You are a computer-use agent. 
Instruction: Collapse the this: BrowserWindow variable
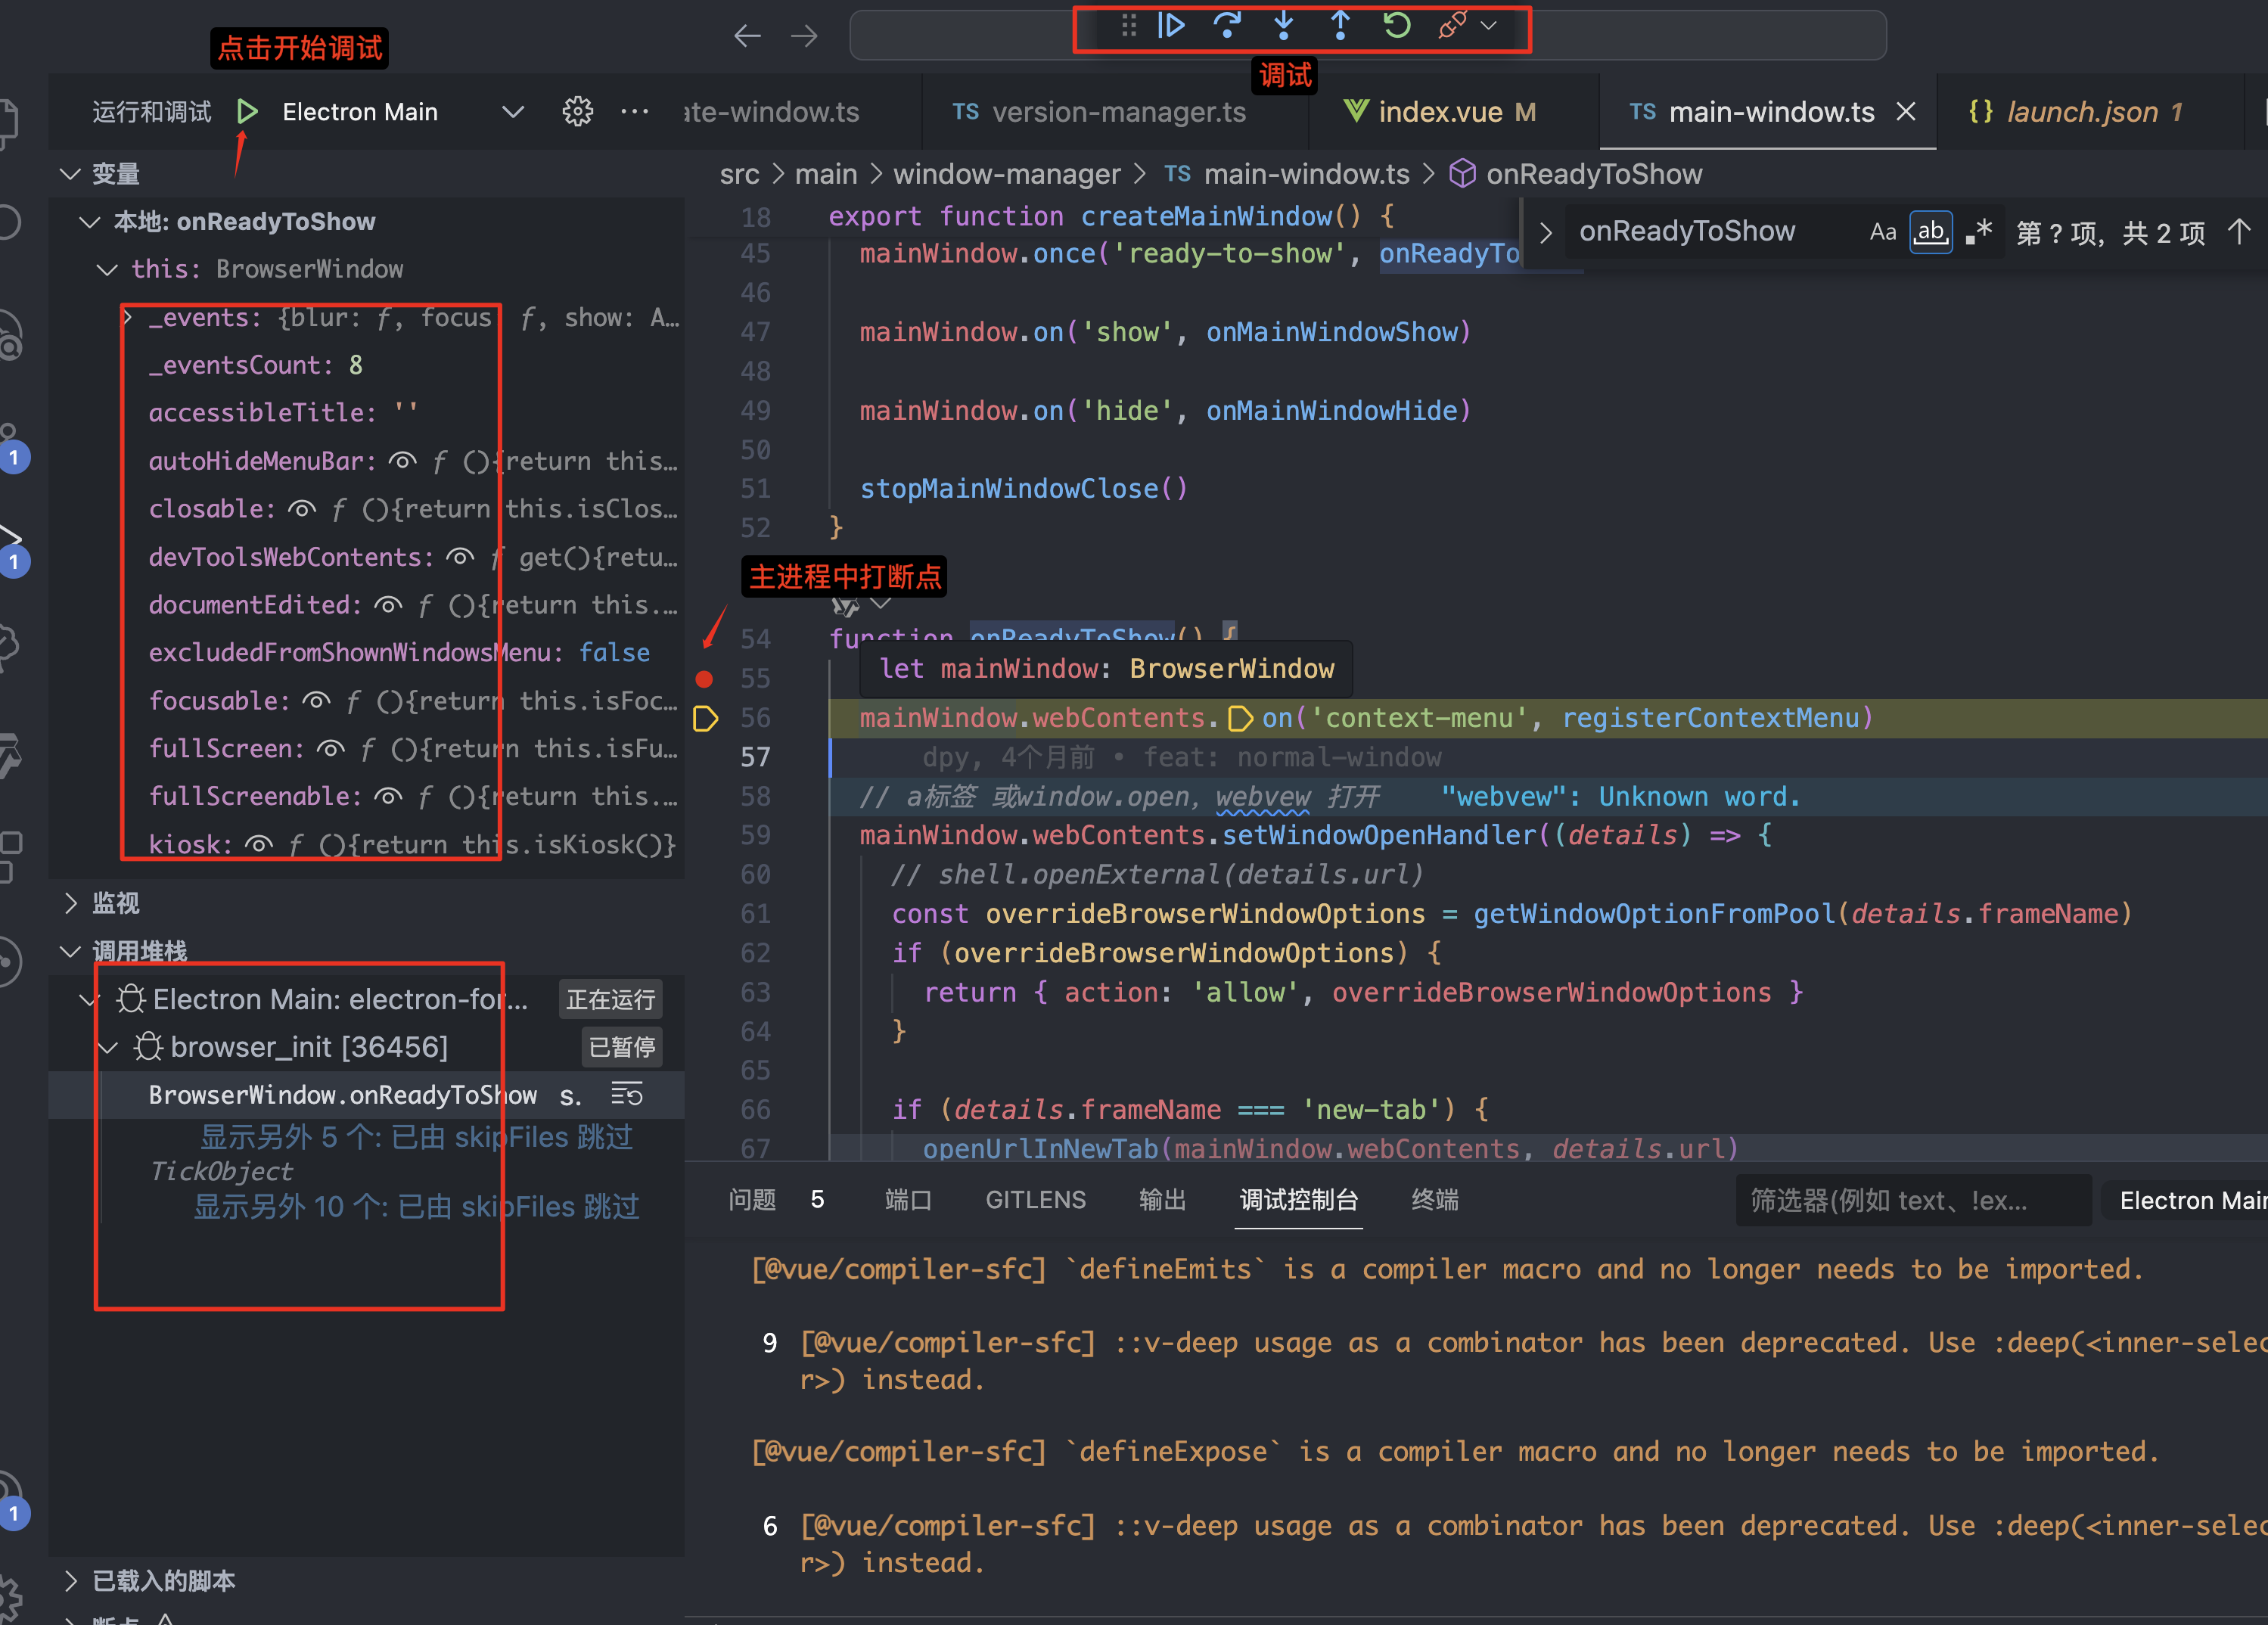[x=107, y=270]
